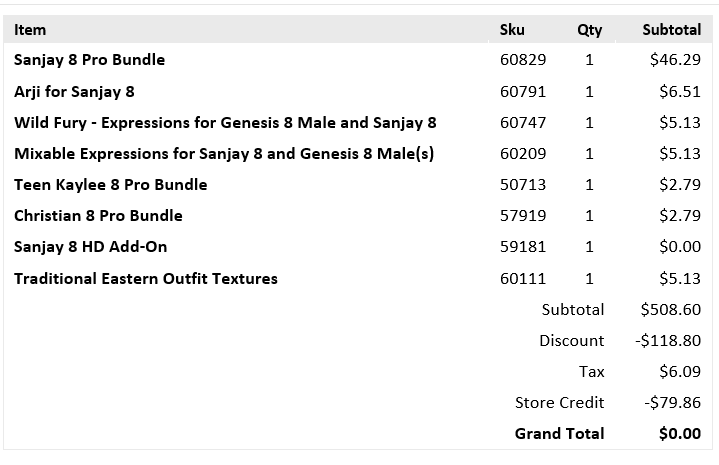
Task: Select SKU number 59181
Action: click(523, 247)
